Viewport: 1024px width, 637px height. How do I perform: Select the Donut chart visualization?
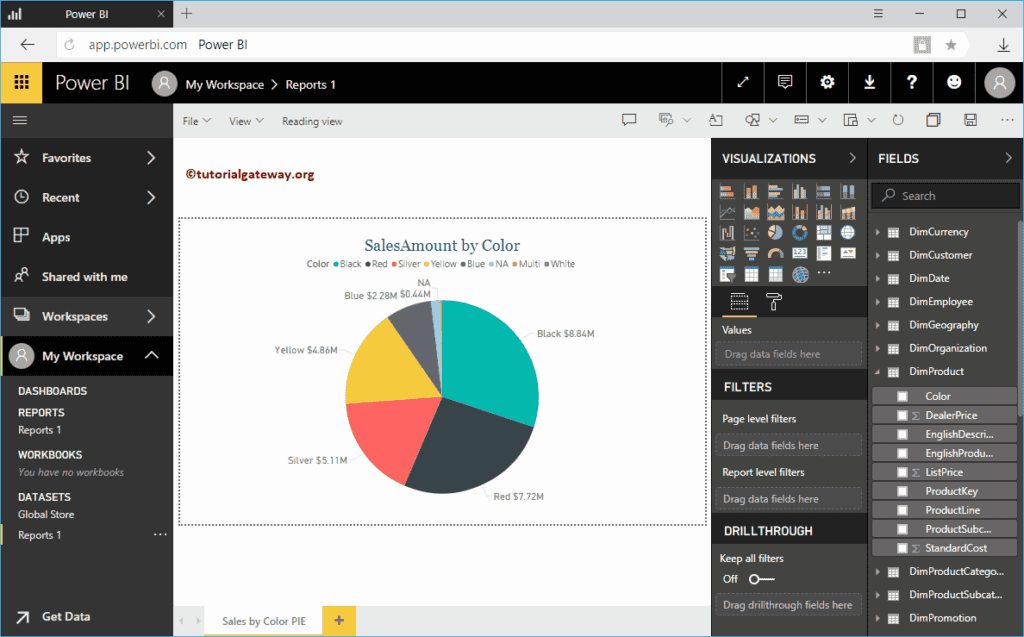pyautogui.click(x=799, y=232)
